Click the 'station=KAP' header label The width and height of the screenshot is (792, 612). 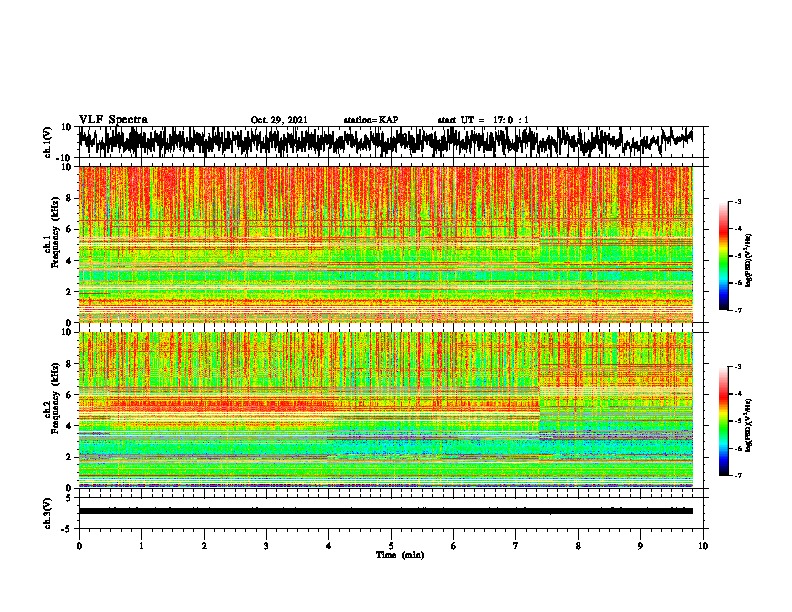371,120
